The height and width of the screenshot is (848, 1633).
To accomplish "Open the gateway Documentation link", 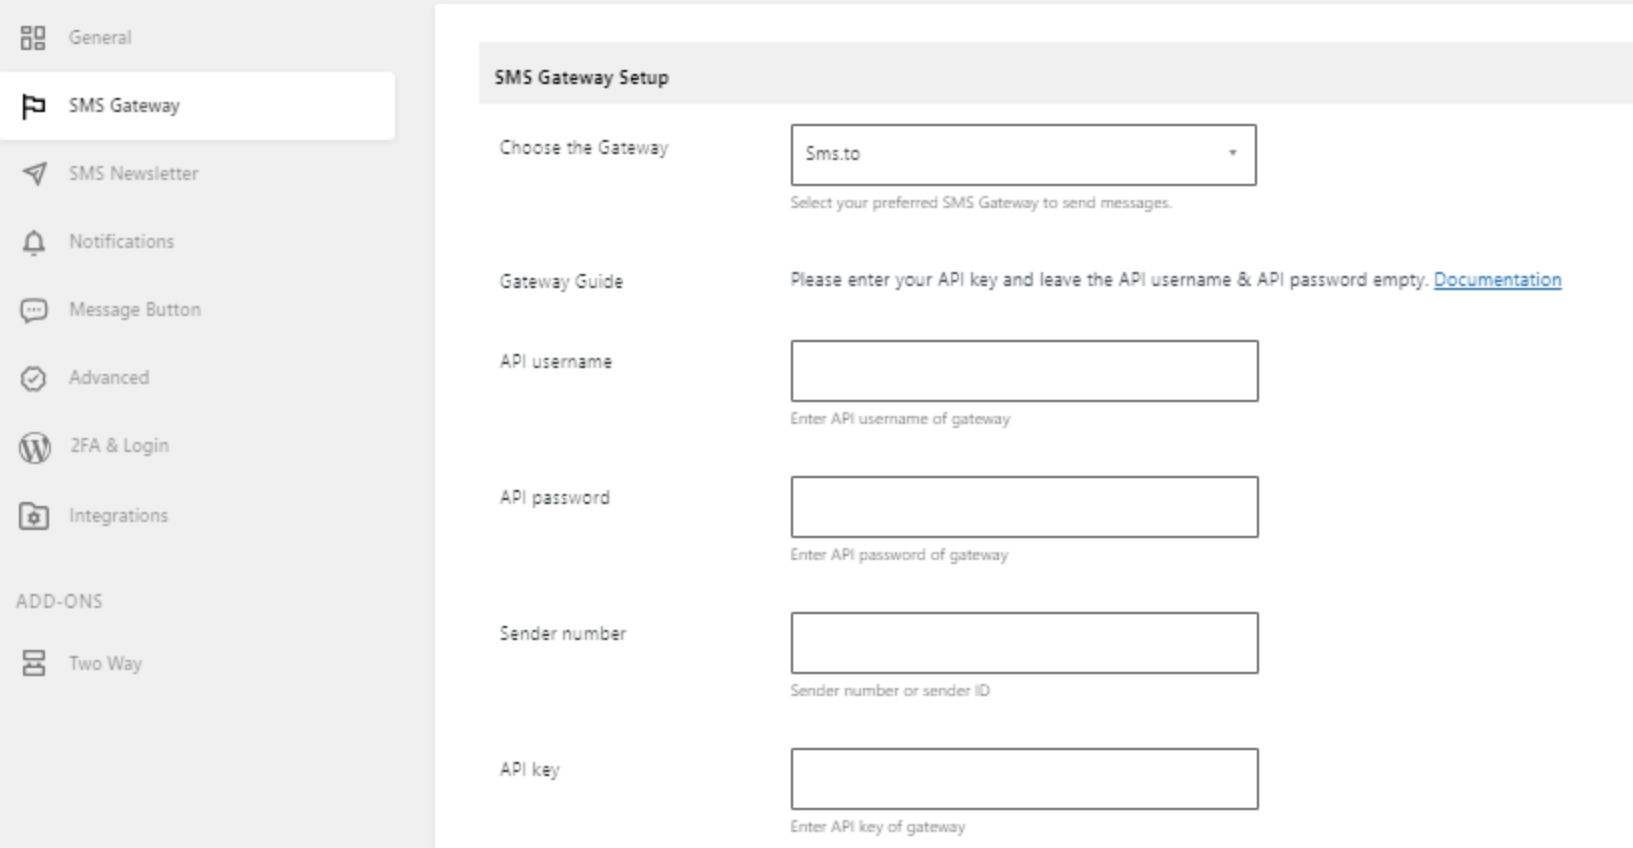I will coord(1497,280).
